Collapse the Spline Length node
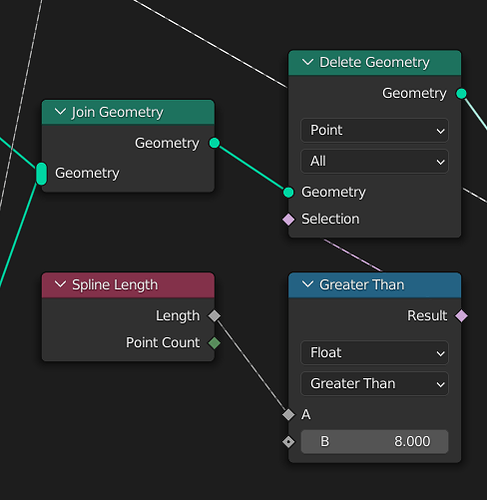The height and width of the screenshot is (500, 487). pyautogui.click(x=60, y=284)
